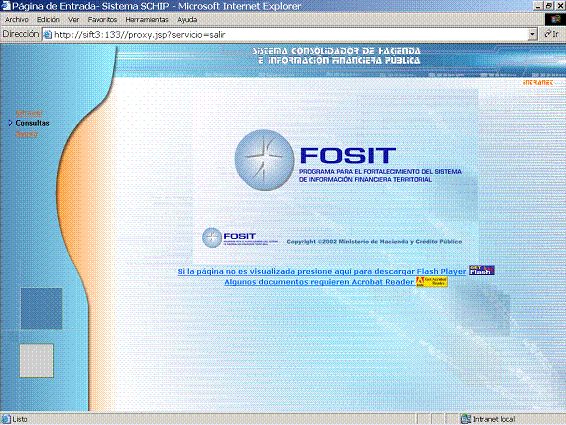Click the Acrobat Reader documents link
The height and width of the screenshot is (425, 566).
tap(319, 282)
